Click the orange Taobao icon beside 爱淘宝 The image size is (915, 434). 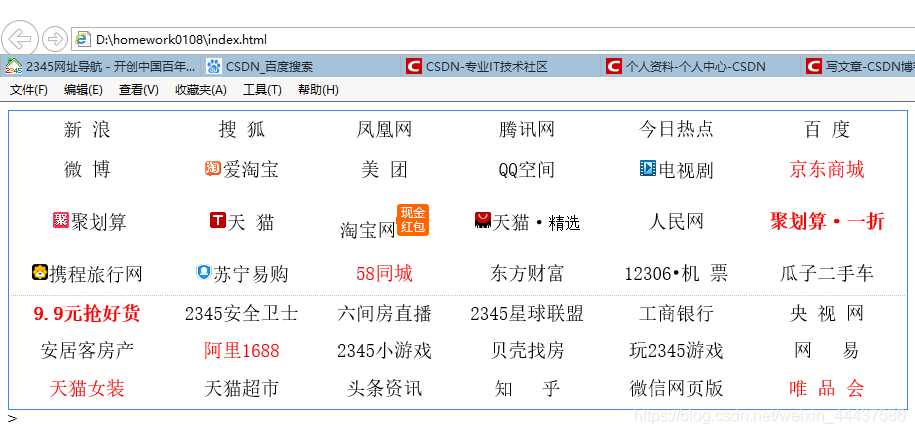tap(212, 168)
